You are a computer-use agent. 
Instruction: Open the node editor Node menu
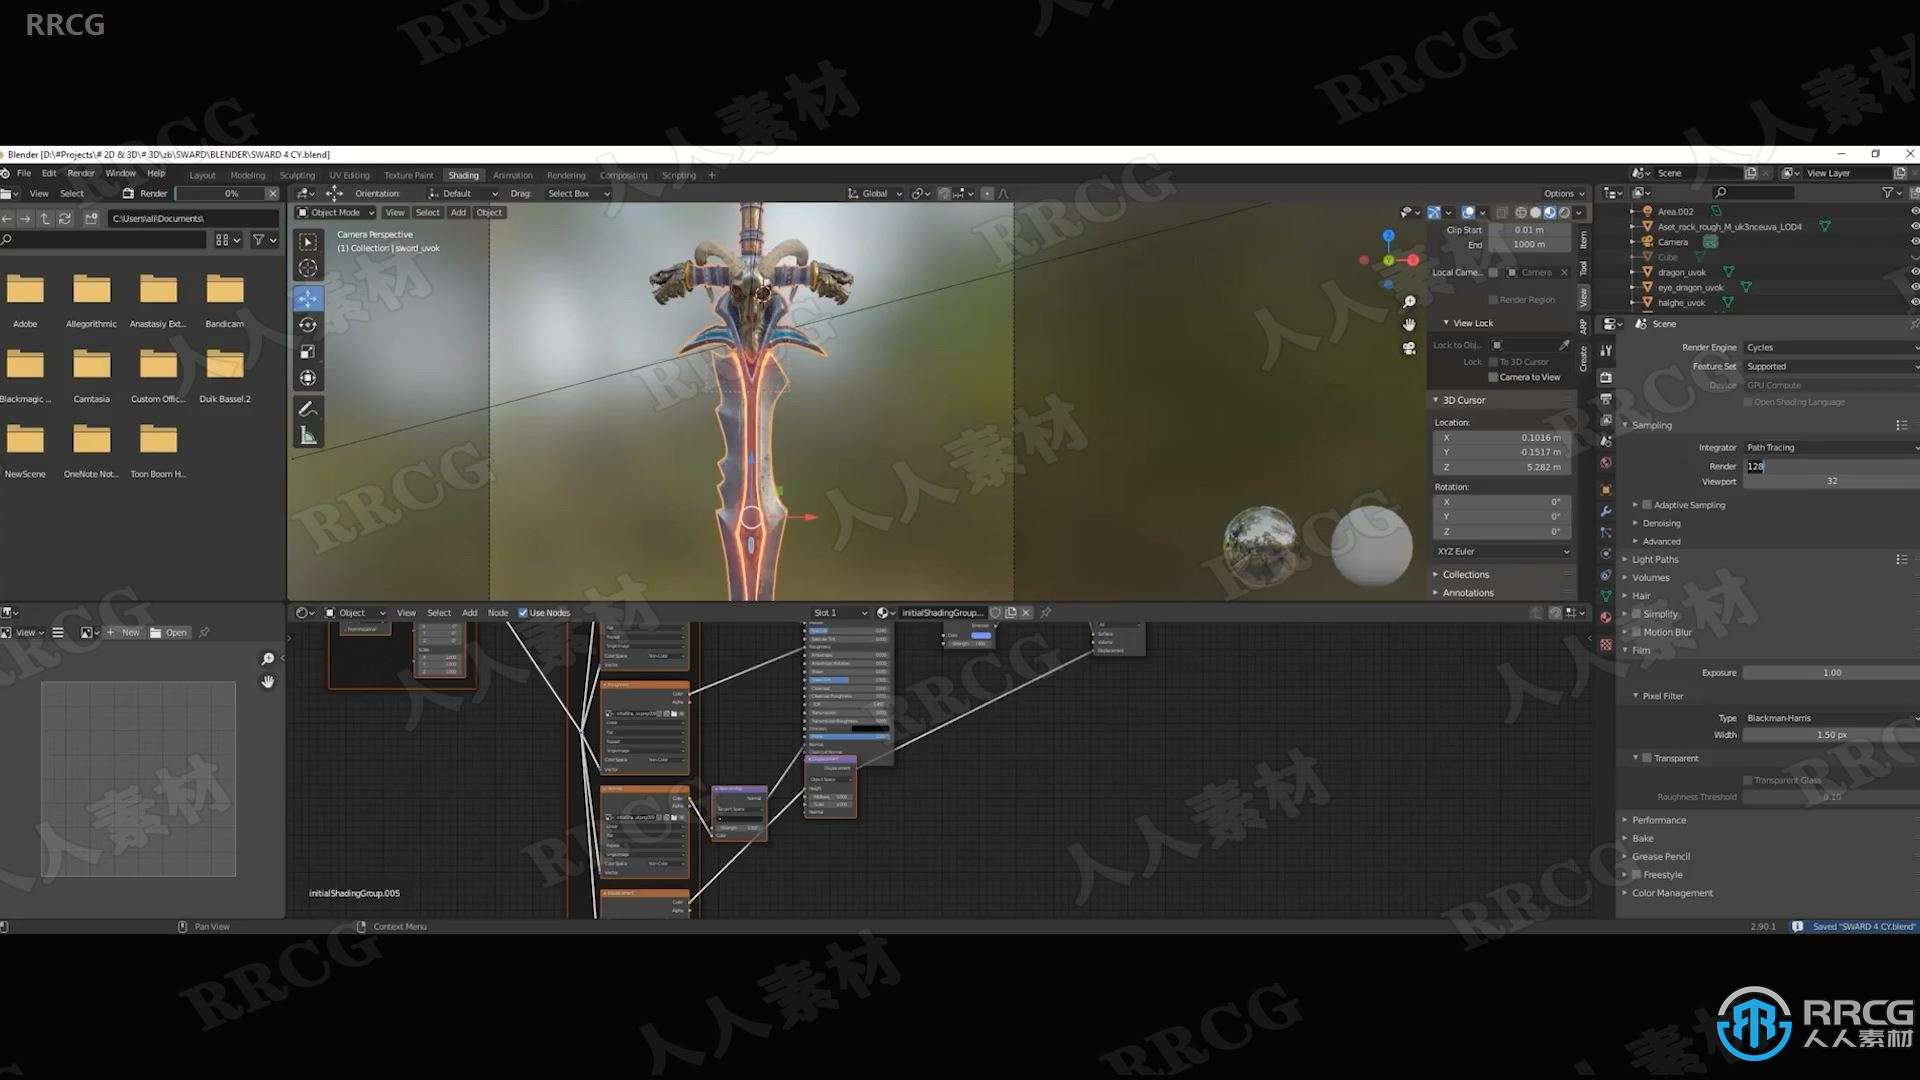point(498,613)
